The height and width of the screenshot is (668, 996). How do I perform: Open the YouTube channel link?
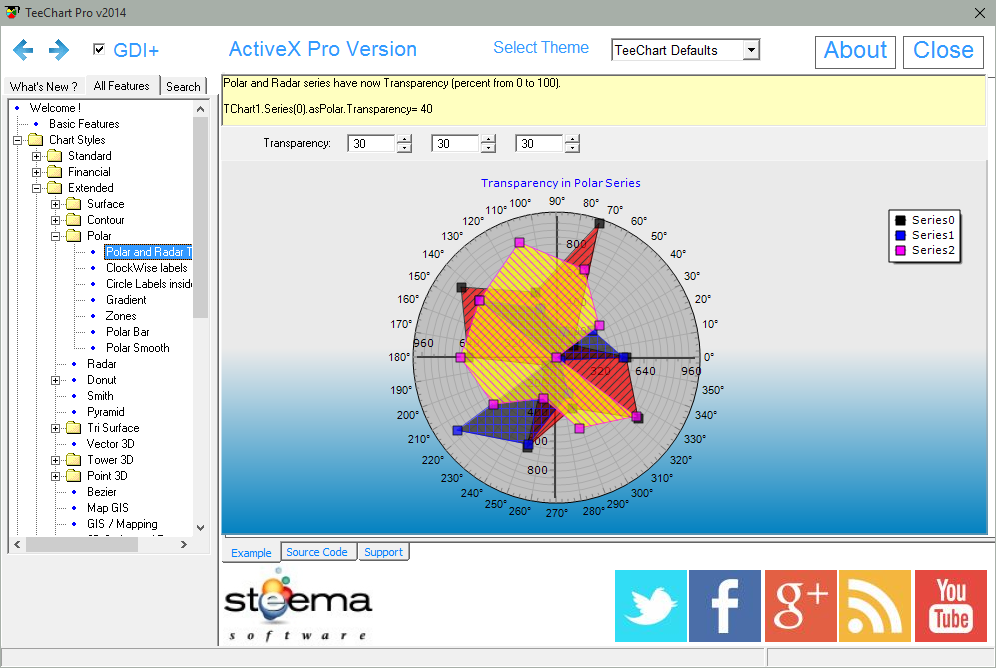[x=951, y=606]
